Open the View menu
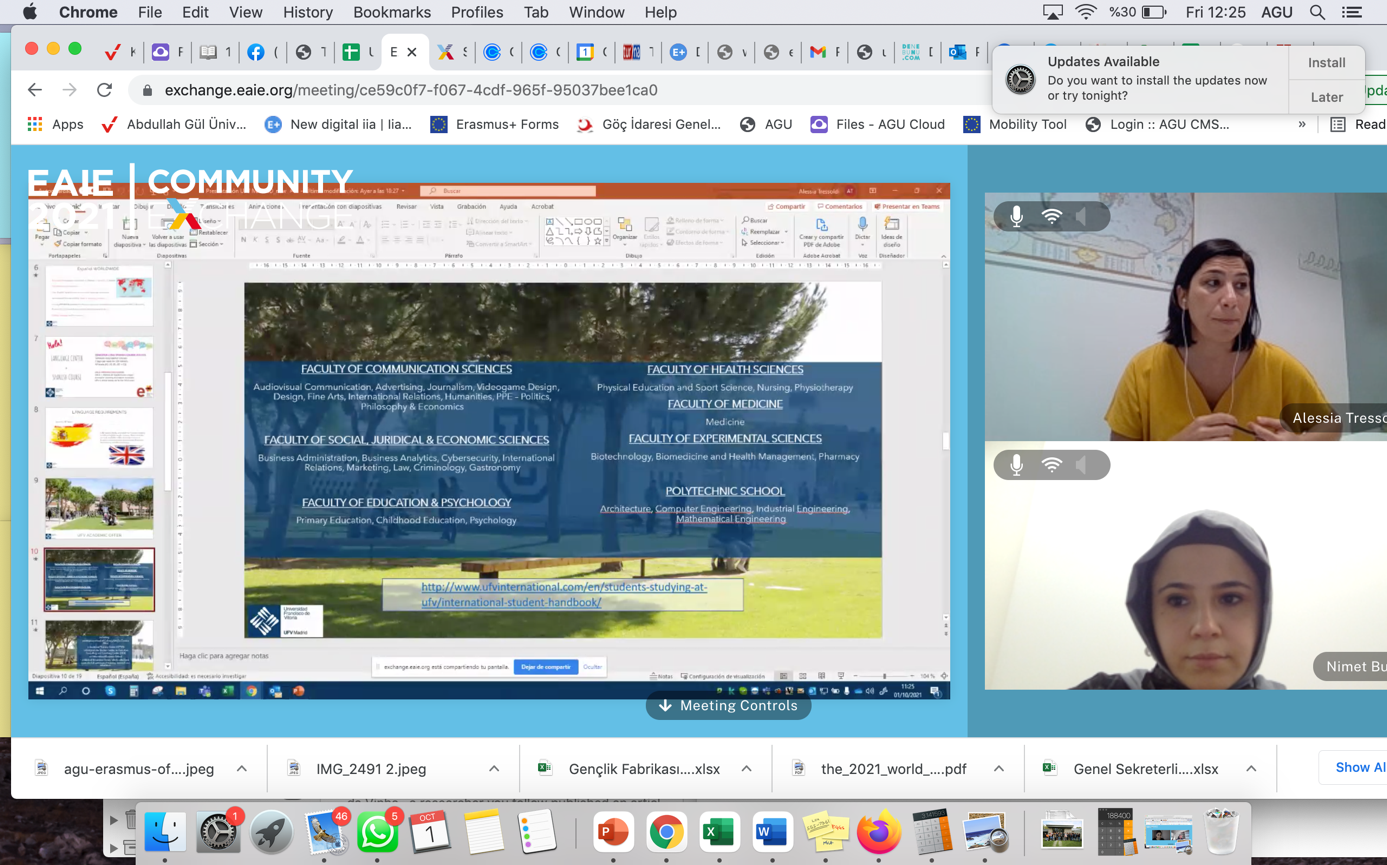Image resolution: width=1387 pixels, height=865 pixels. tap(245, 12)
